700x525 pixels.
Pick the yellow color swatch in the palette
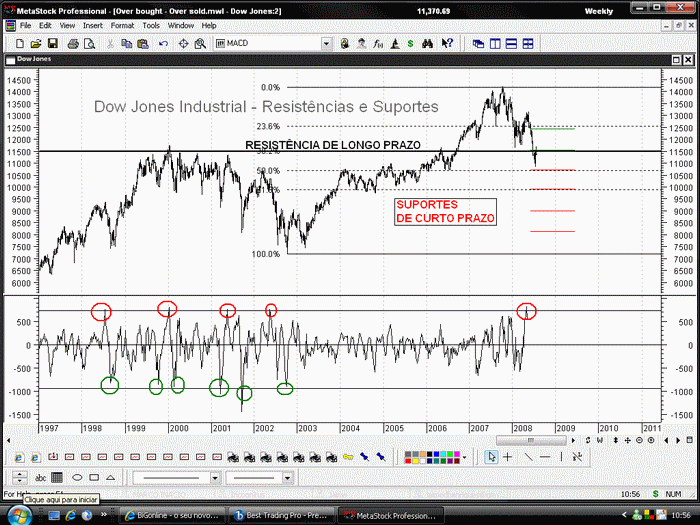point(415,461)
